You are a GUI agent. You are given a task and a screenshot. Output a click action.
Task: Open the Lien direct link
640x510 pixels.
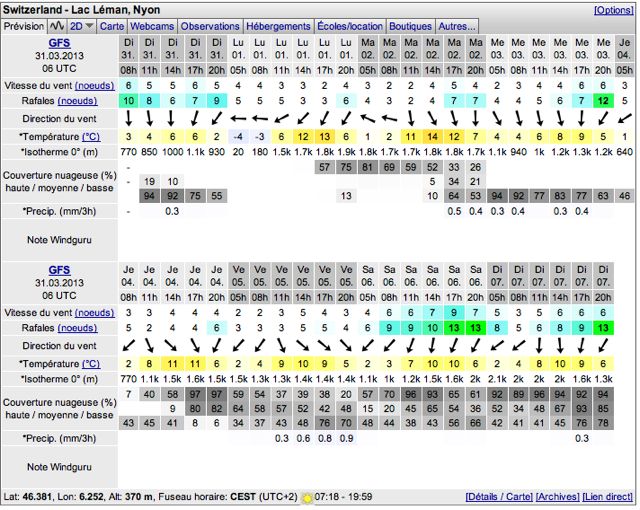point(609,497)
